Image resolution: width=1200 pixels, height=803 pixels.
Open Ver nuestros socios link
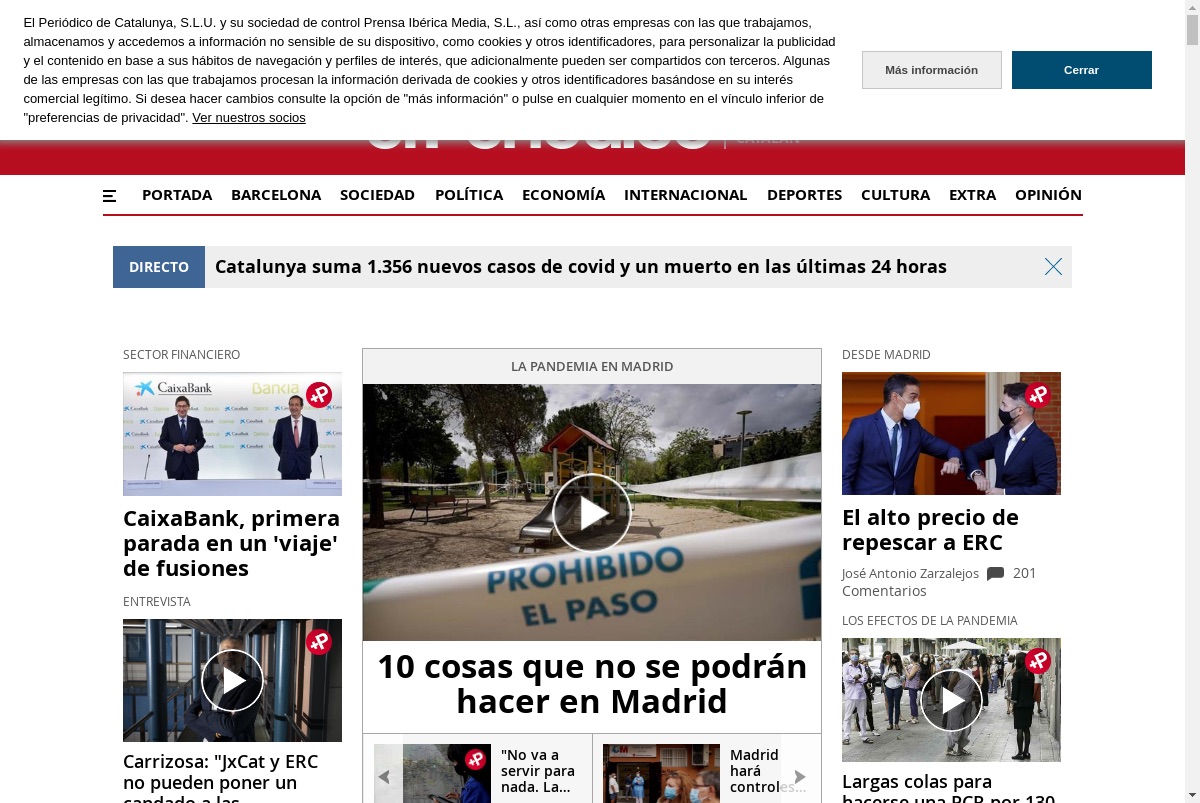(249, 118)
